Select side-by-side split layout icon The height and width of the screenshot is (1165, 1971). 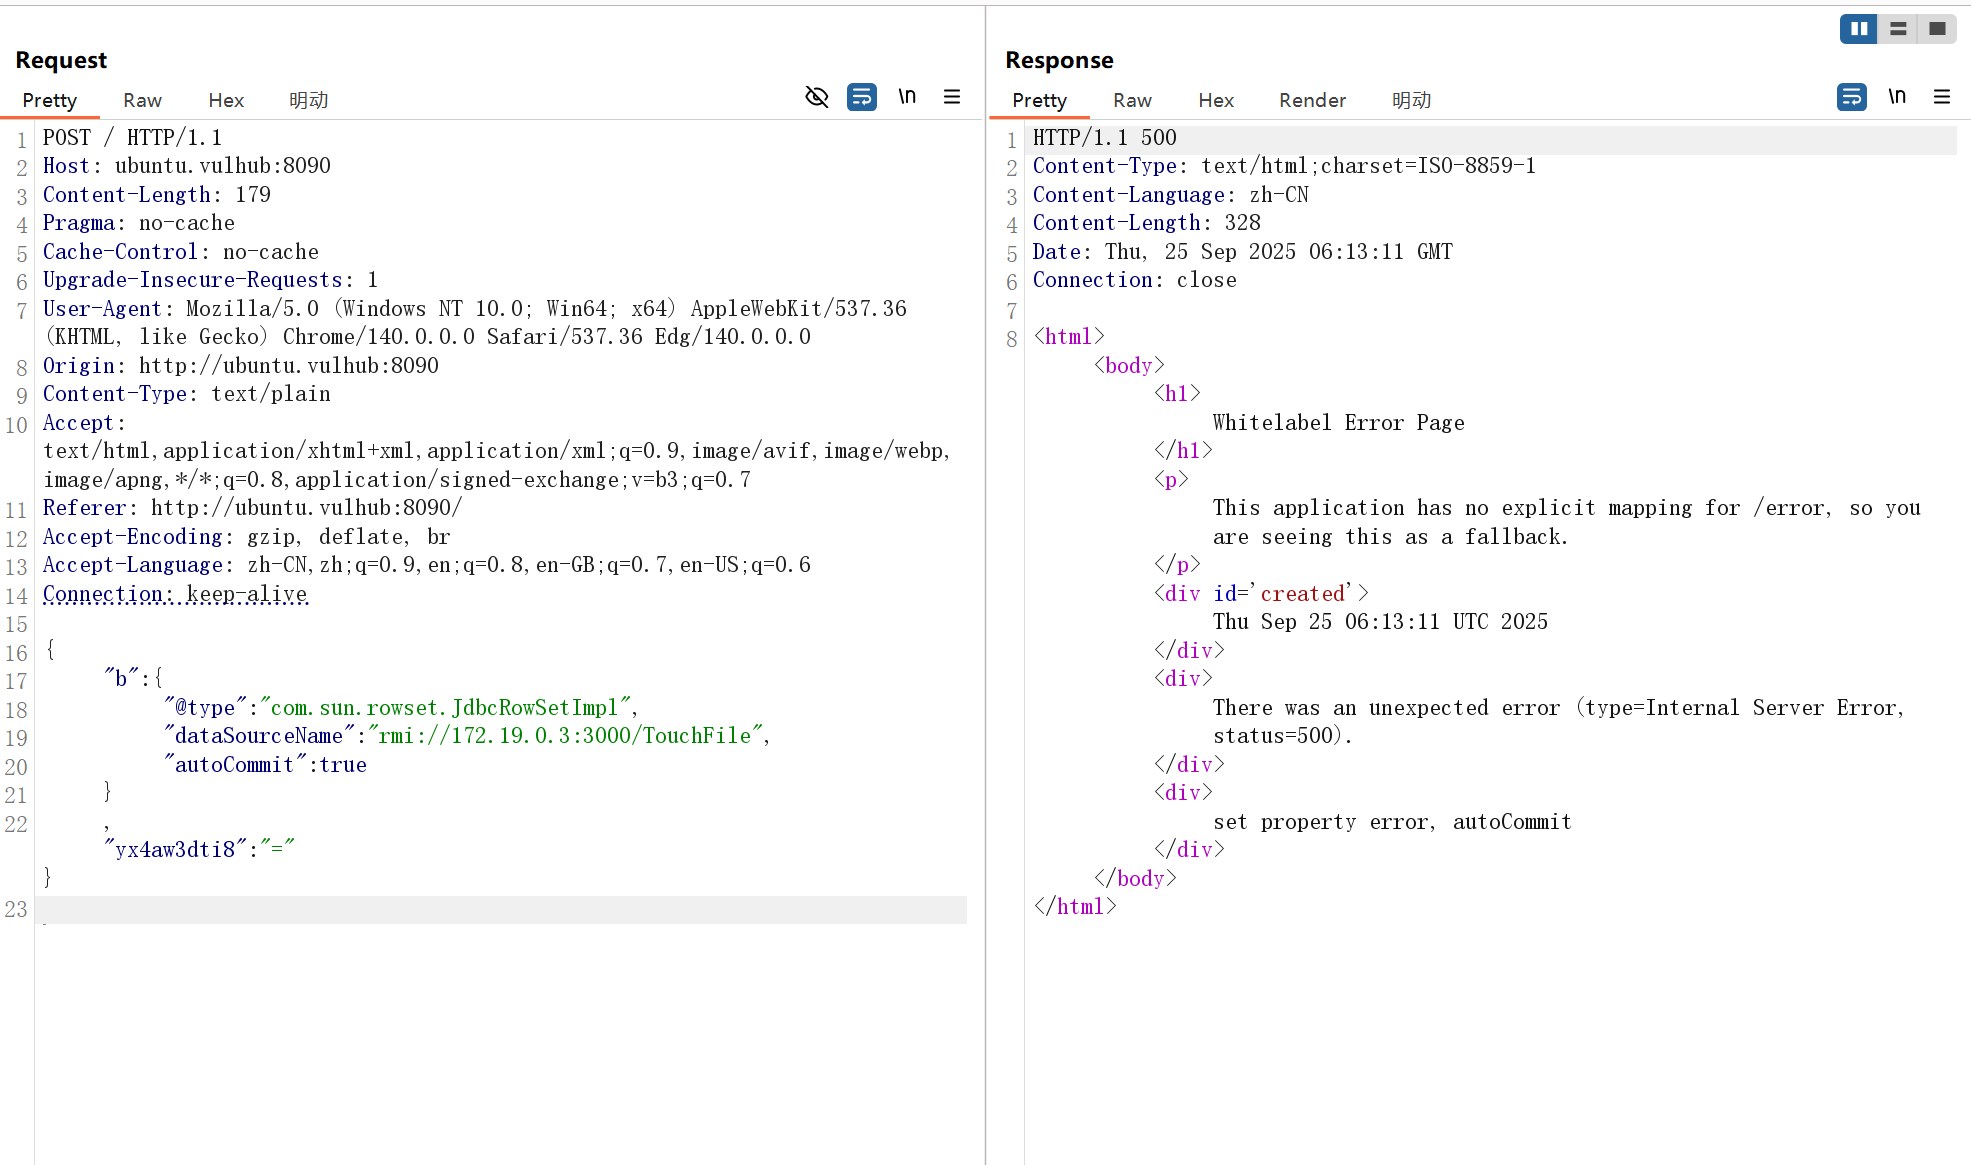1859,29
